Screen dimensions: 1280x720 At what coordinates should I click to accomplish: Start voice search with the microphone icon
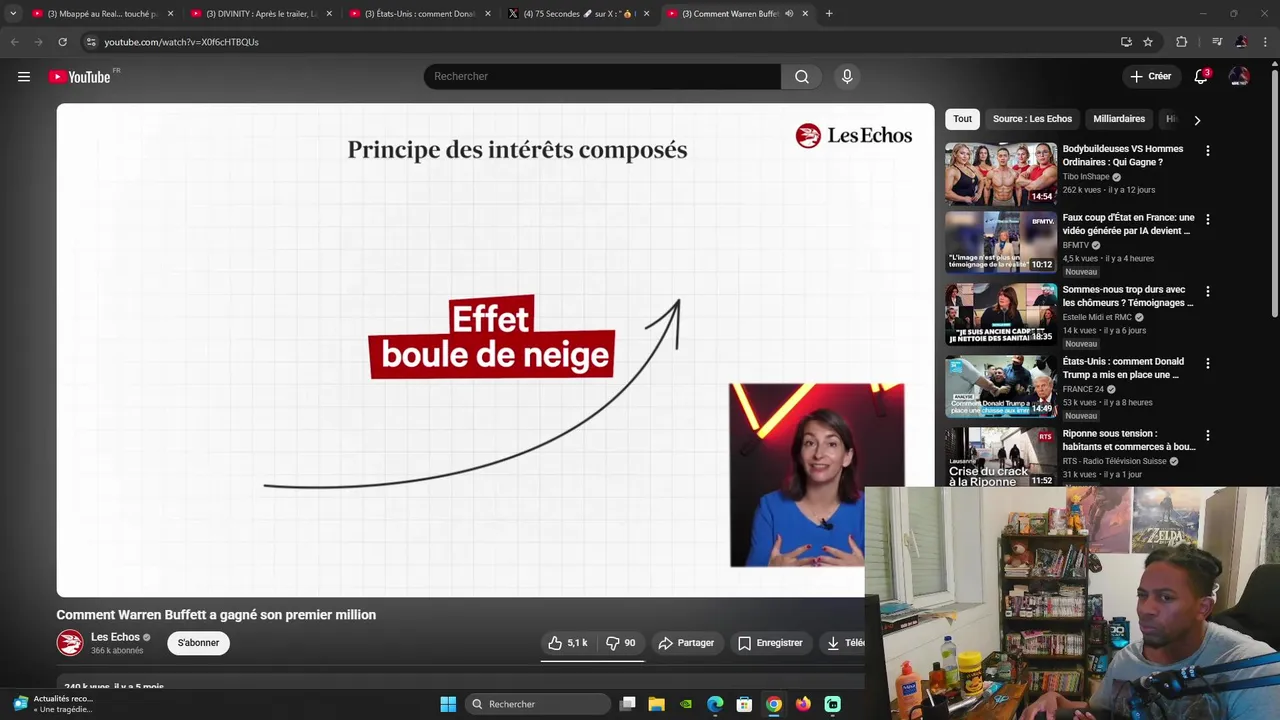847,76
